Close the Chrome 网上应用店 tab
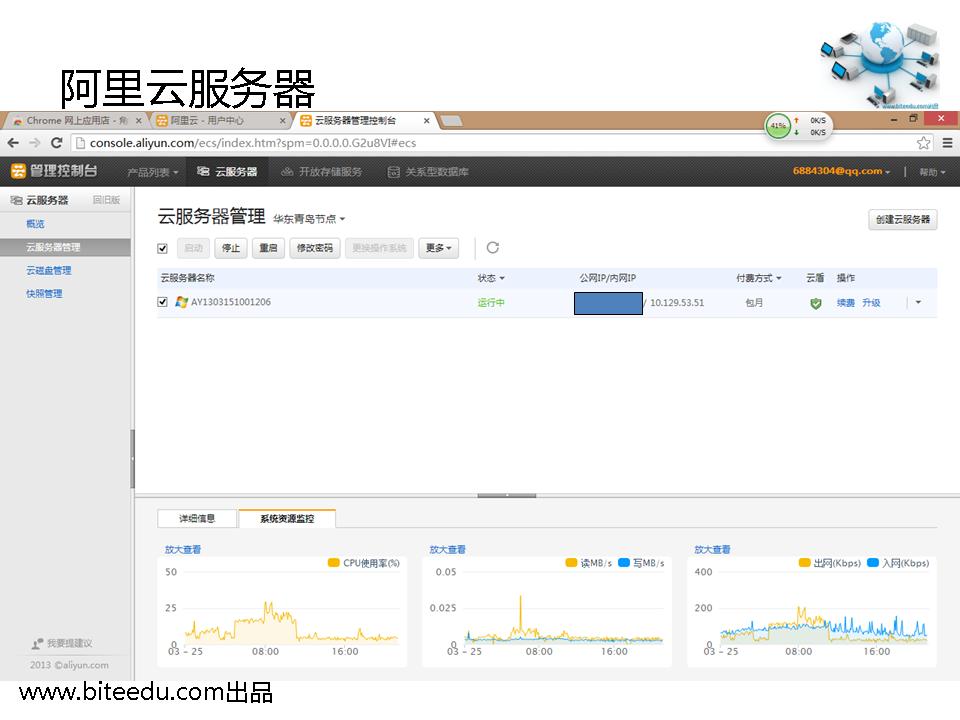The image size is (960, 720). (138, 121)
